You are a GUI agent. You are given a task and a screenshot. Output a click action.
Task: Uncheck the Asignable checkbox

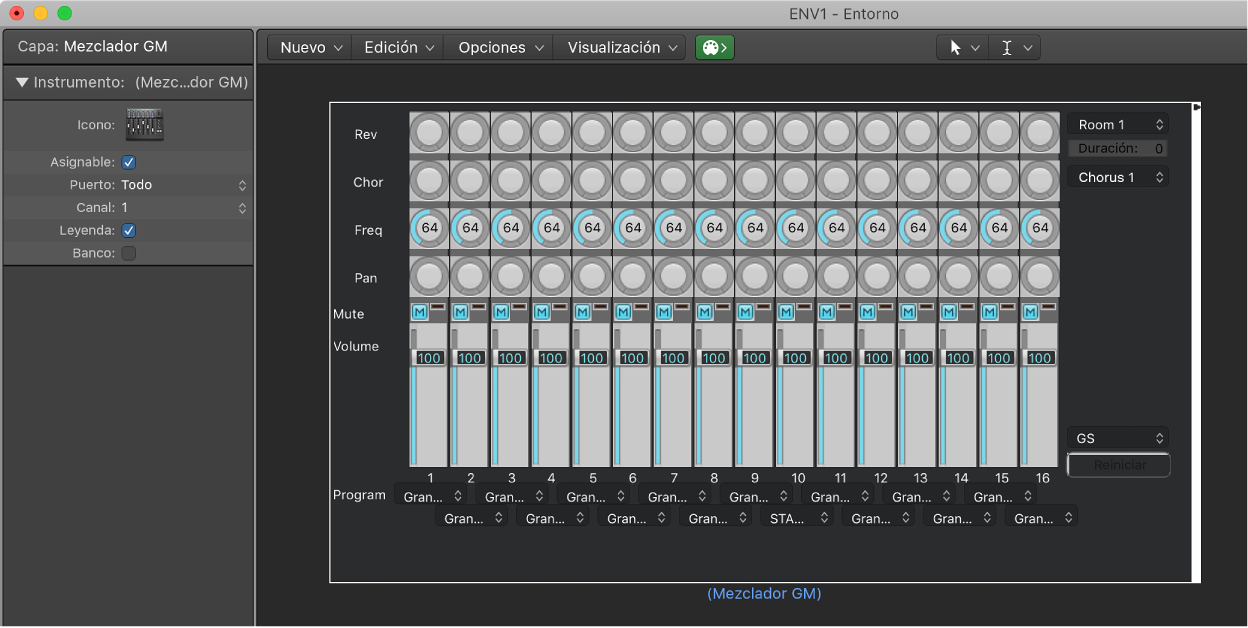(129, 162)
